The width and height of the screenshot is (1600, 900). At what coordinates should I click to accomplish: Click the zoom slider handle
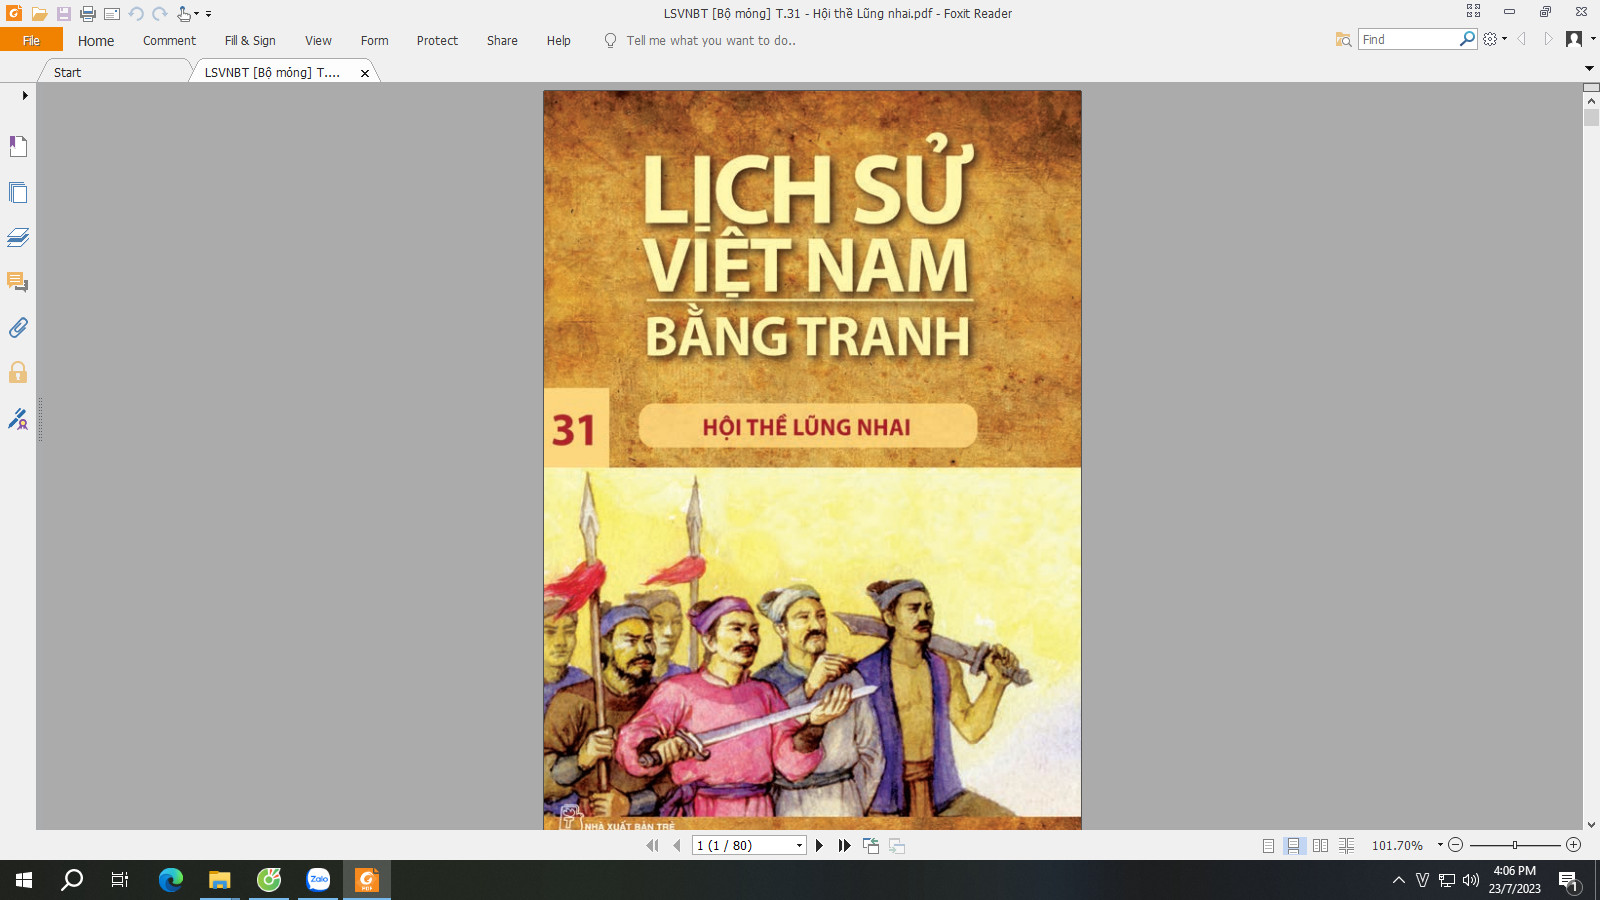[1515, 845]
